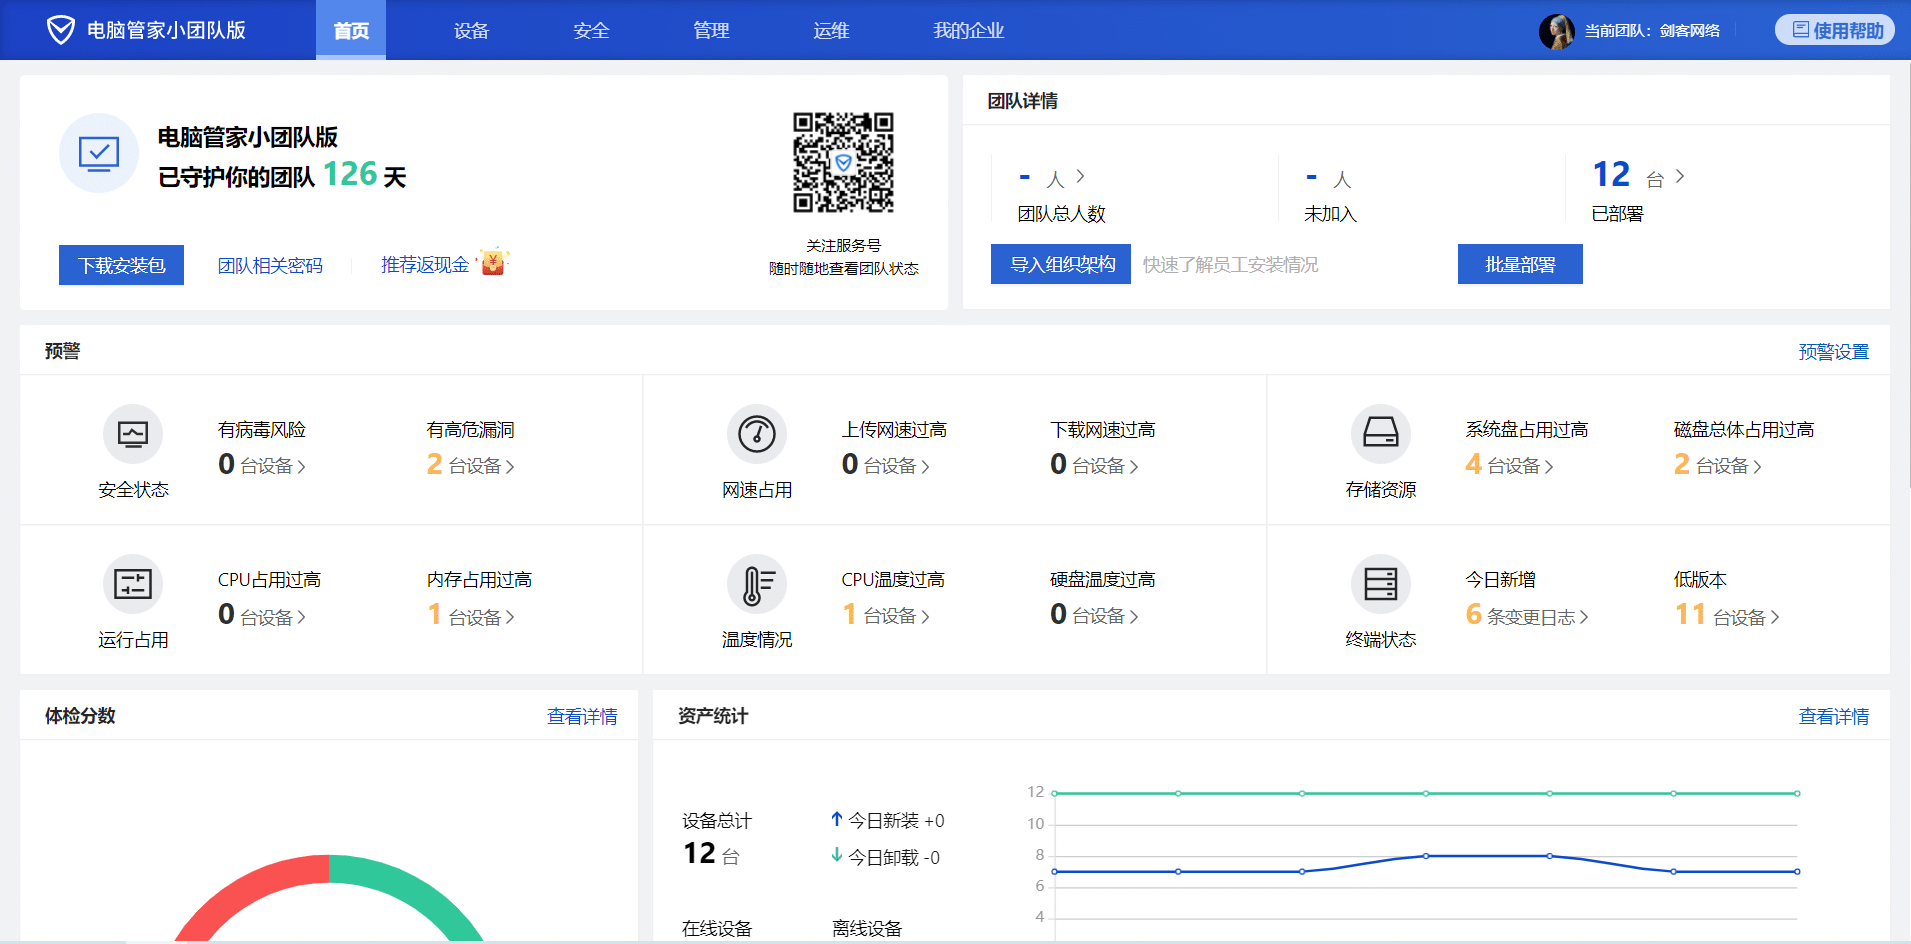
Task: Open 有高危漏洞 2 台设备 details
Action: [x=470, y=464]
